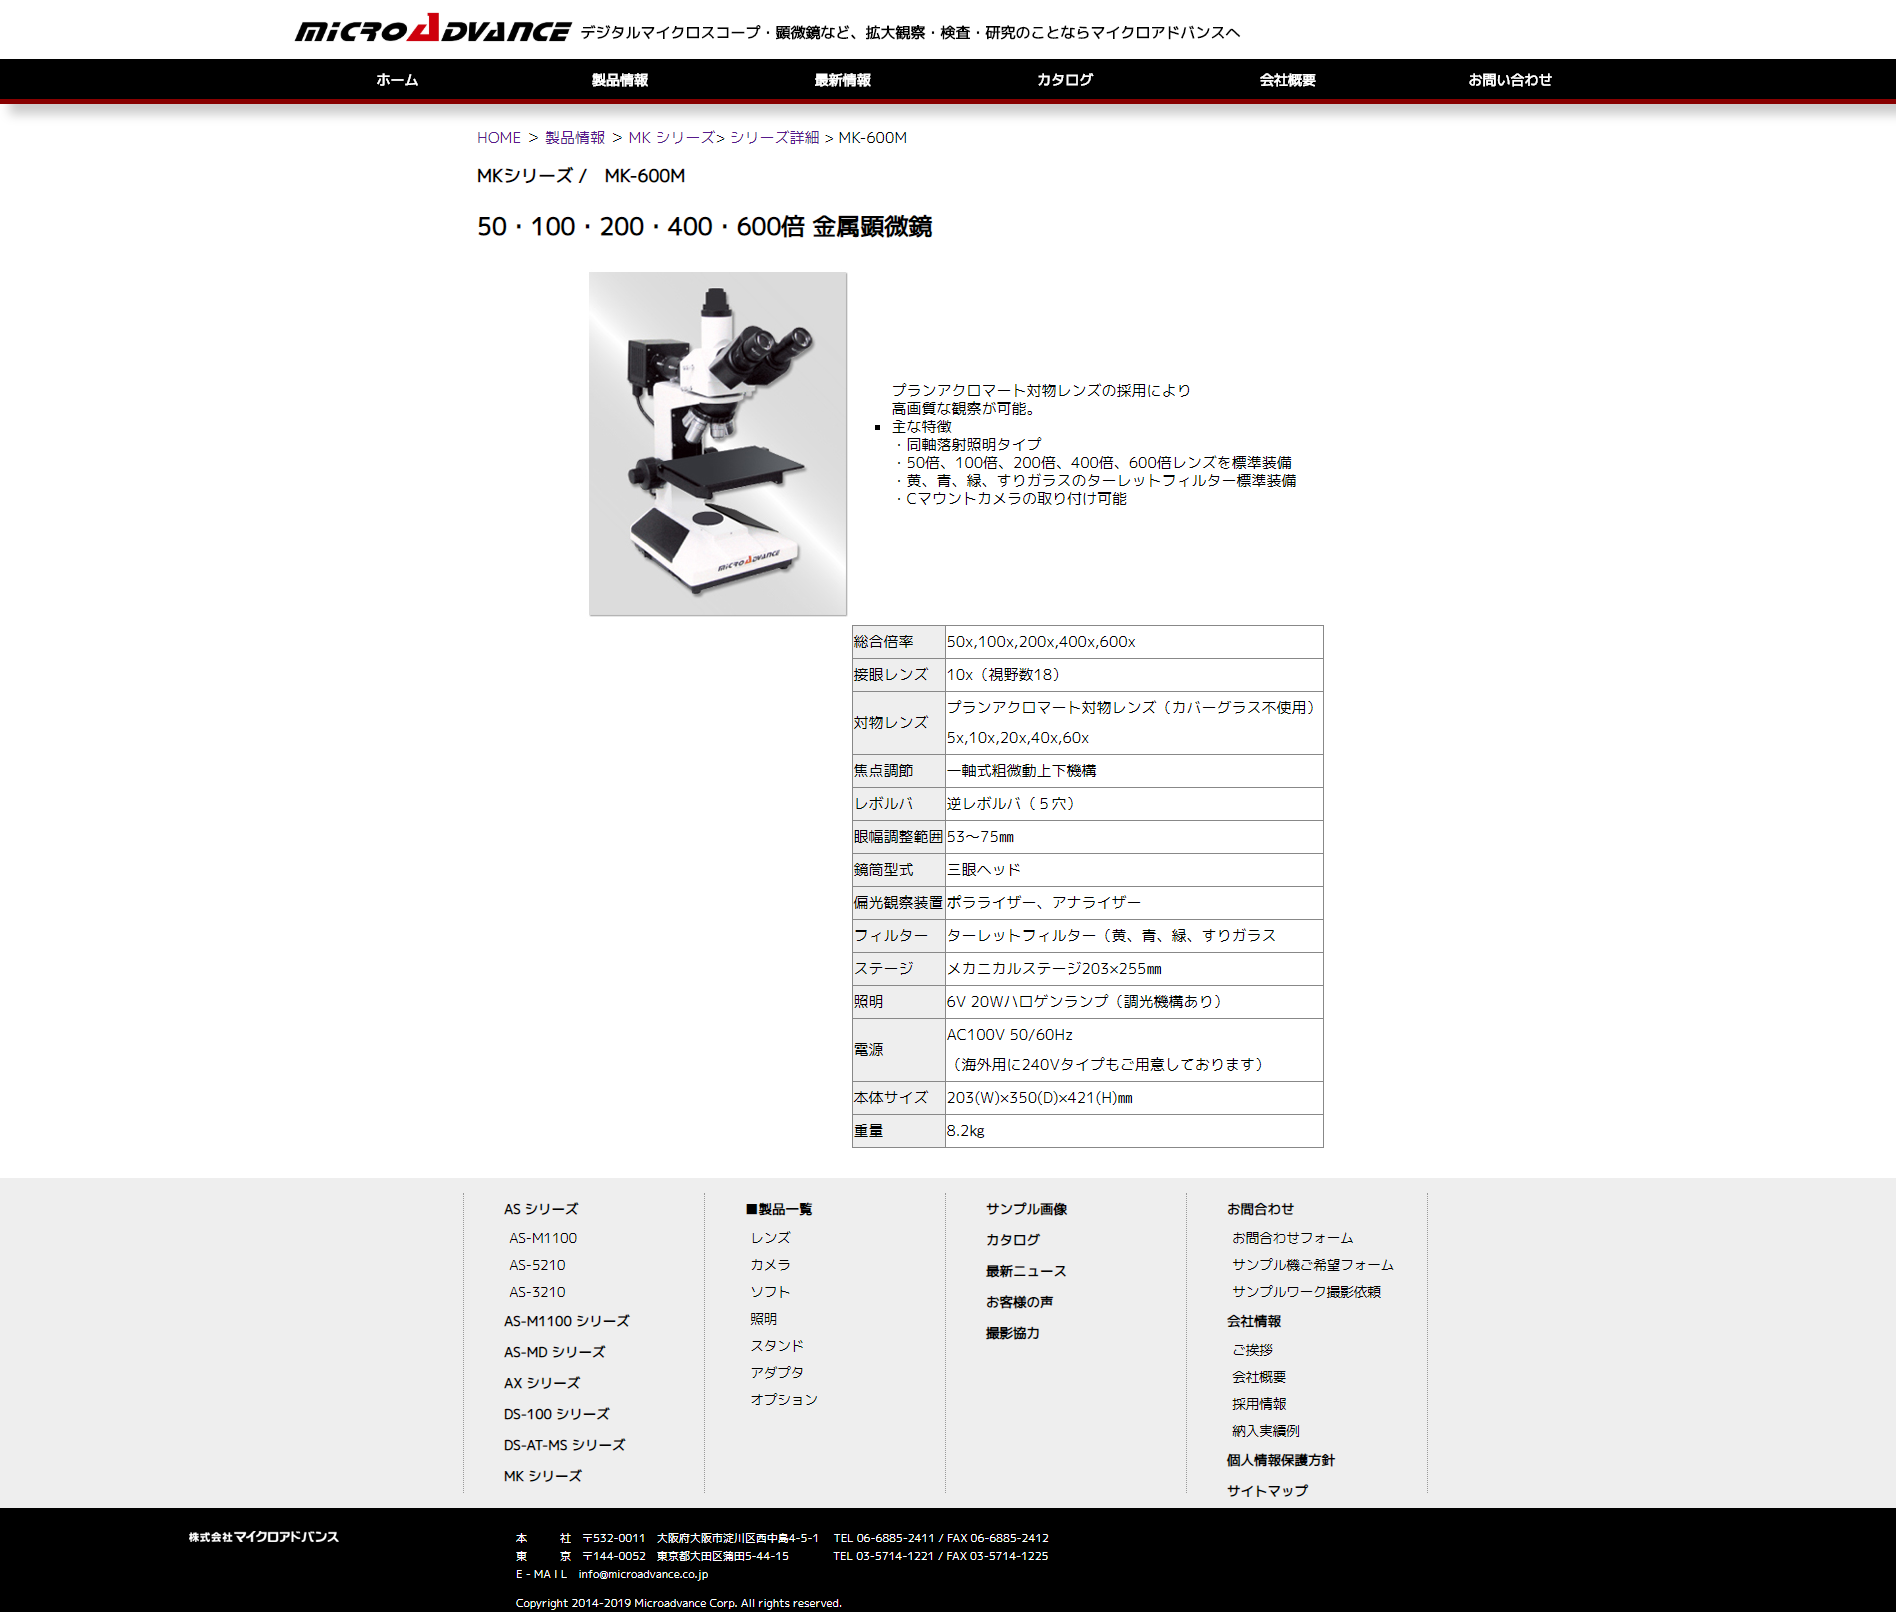
Task: Open the 製品情報 navigation menu item
Action: coord(619,80)
